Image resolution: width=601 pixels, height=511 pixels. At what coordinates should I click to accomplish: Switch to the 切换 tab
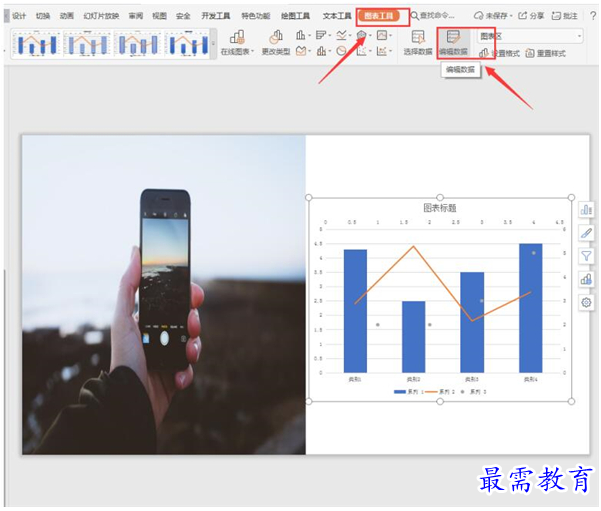43,16
